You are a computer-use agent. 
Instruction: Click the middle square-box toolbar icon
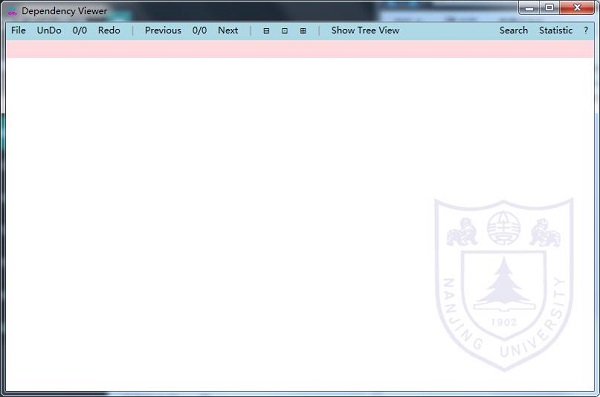click(285, 31)
